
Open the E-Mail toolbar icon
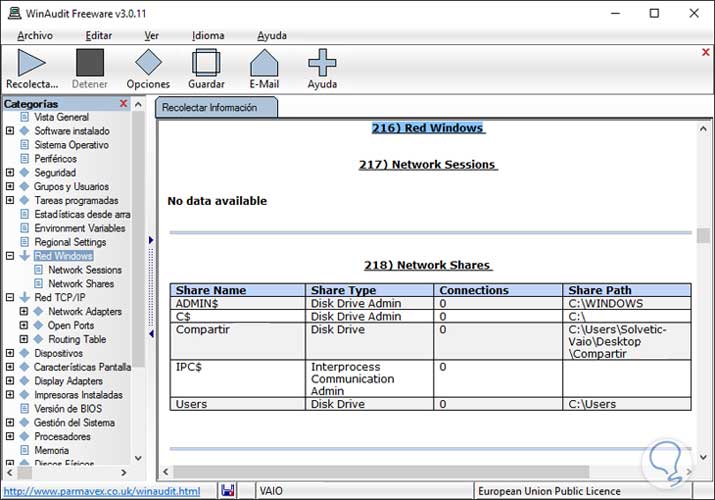point(264,63)
